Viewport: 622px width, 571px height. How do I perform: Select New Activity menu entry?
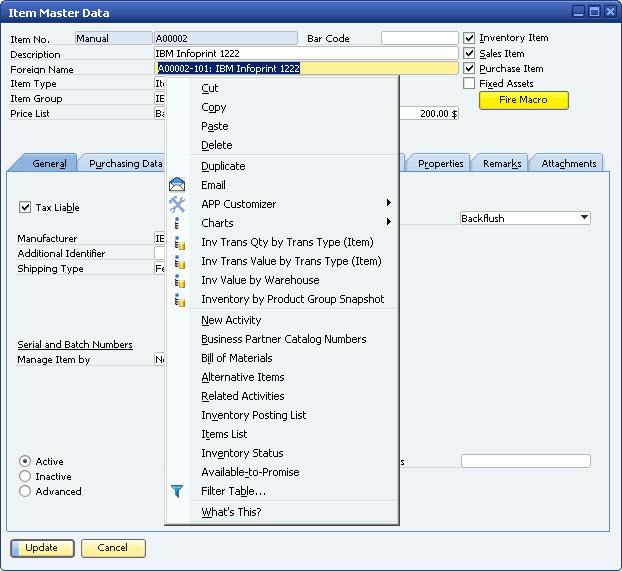coord(231,320)
